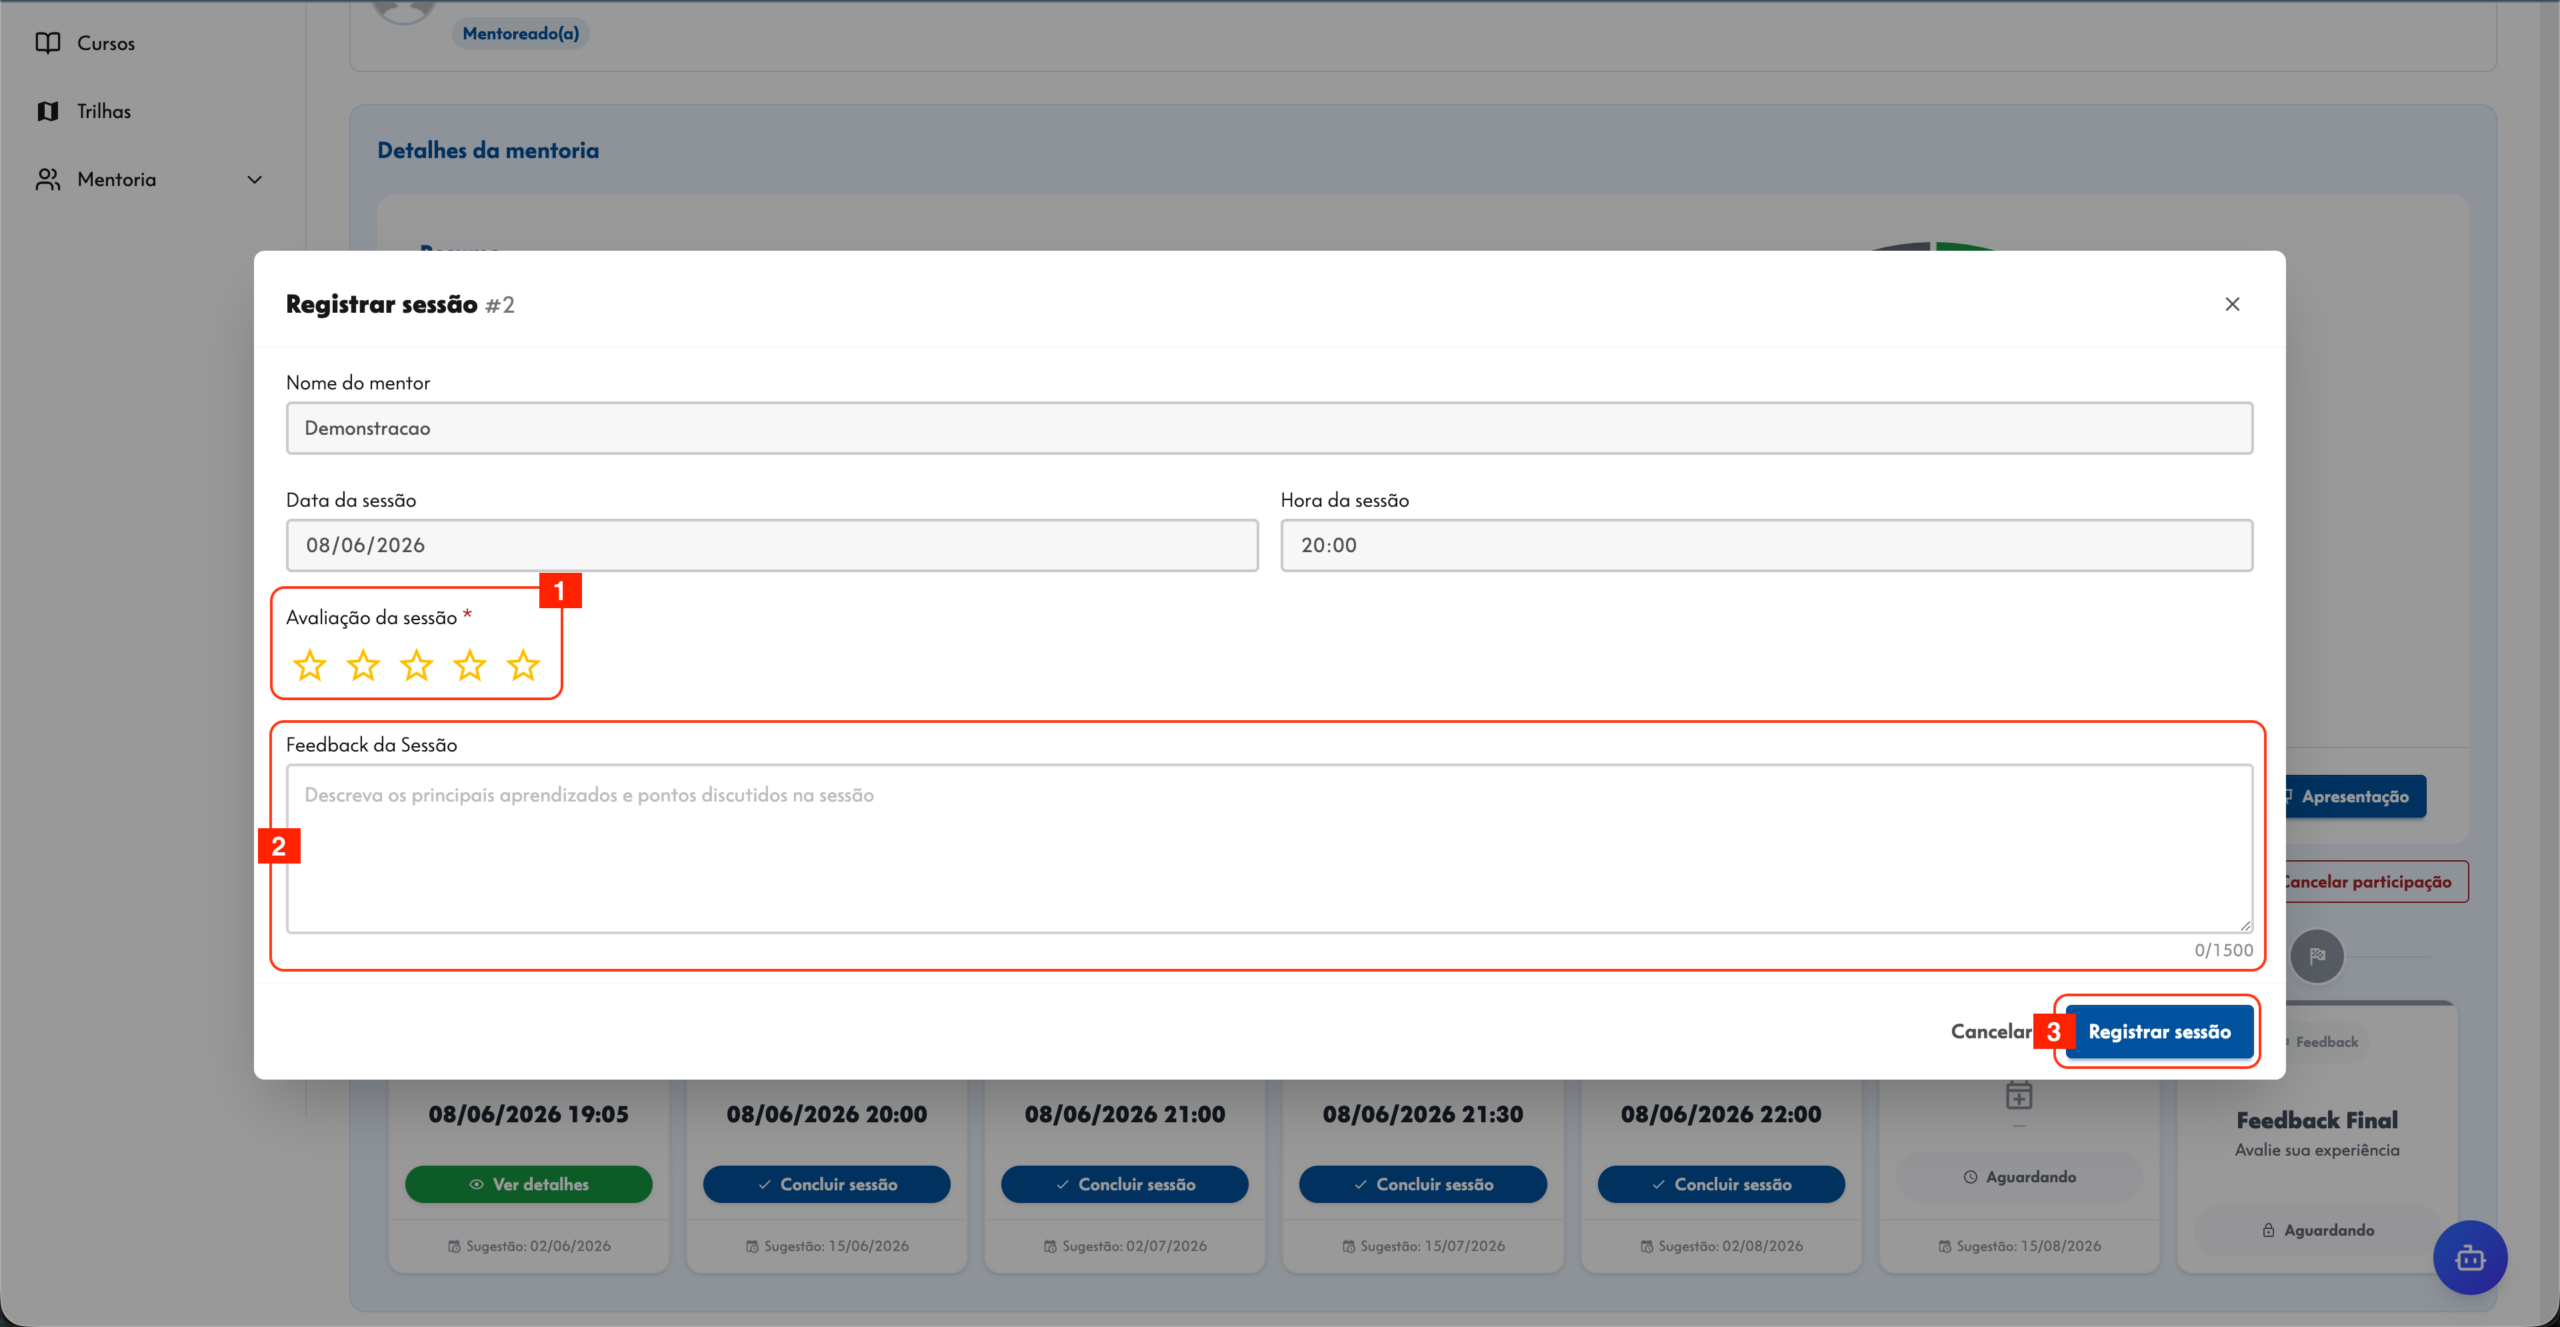Click the Cursos book icon in sidebar
Screen dimensions: 2560x1327
click(47, 43)
